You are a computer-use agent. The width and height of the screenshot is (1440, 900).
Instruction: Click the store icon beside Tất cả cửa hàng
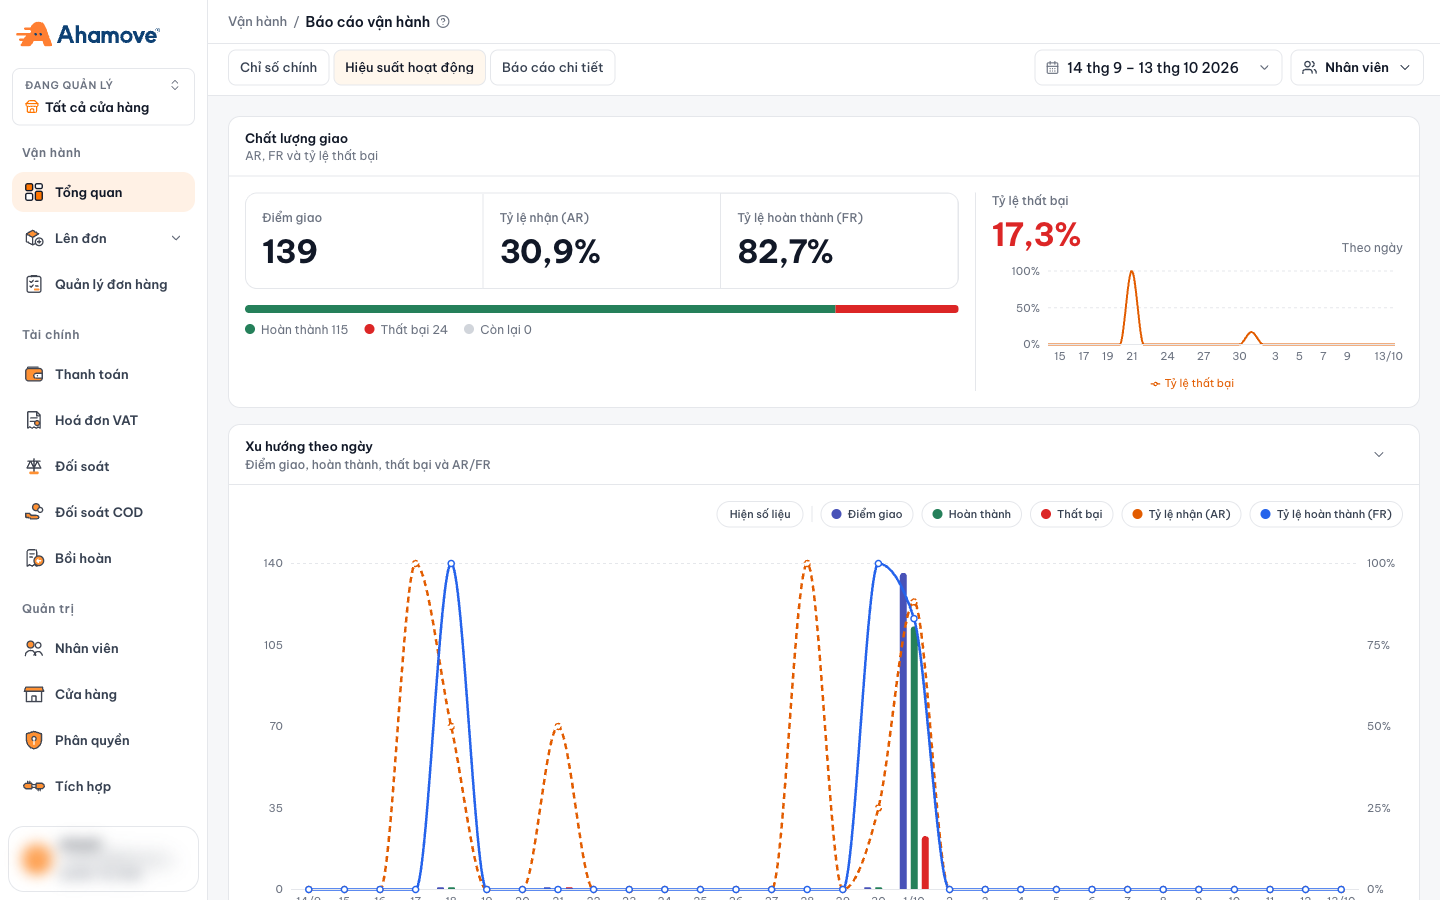(32, 107)
